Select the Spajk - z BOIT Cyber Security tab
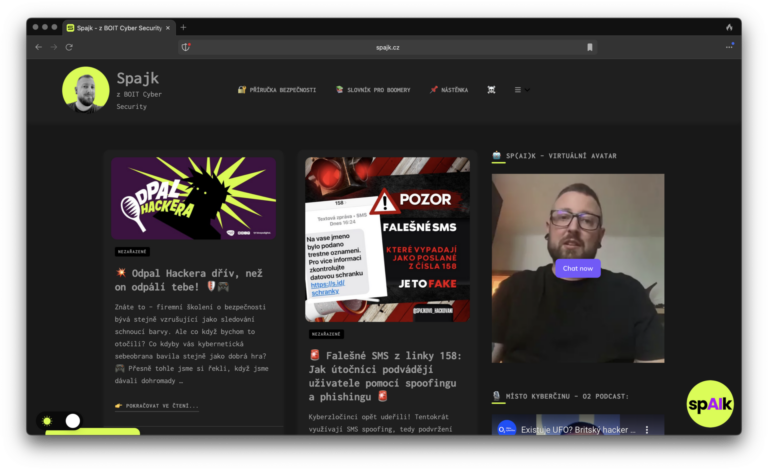This screenshot has height=470, width=768. pyautogui.click(x=118, y=28)
